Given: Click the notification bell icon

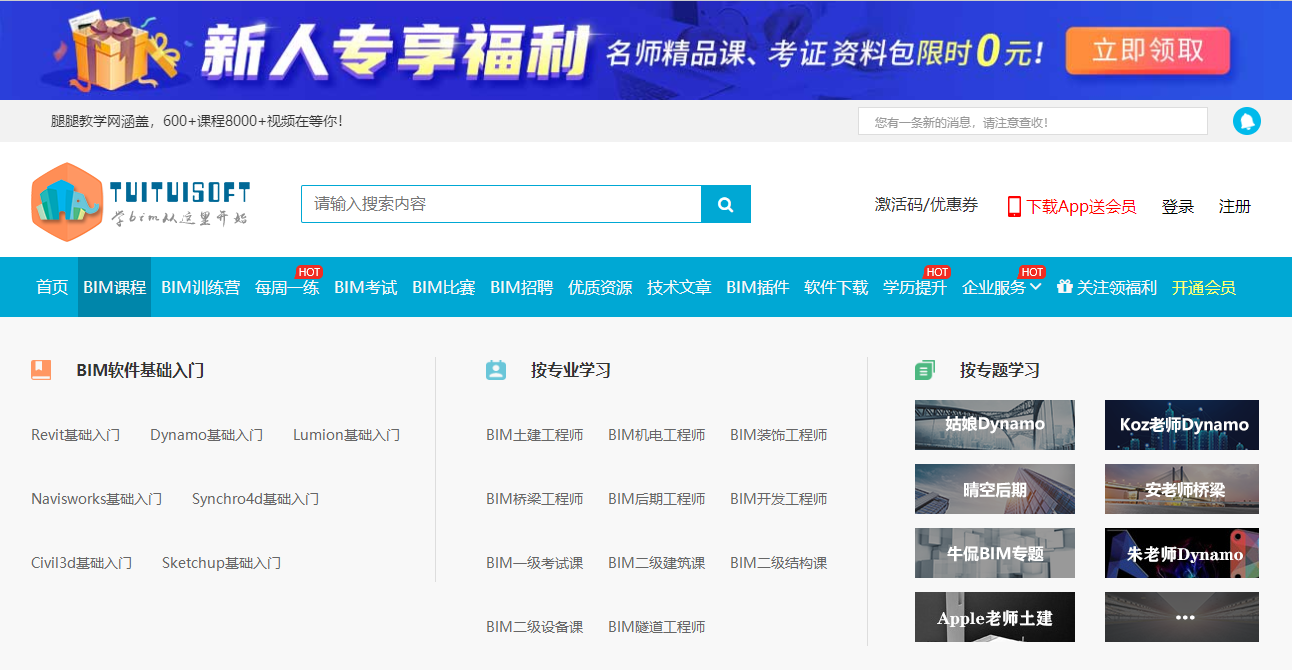Looking at the screenshot, I should pos(1246,121).
